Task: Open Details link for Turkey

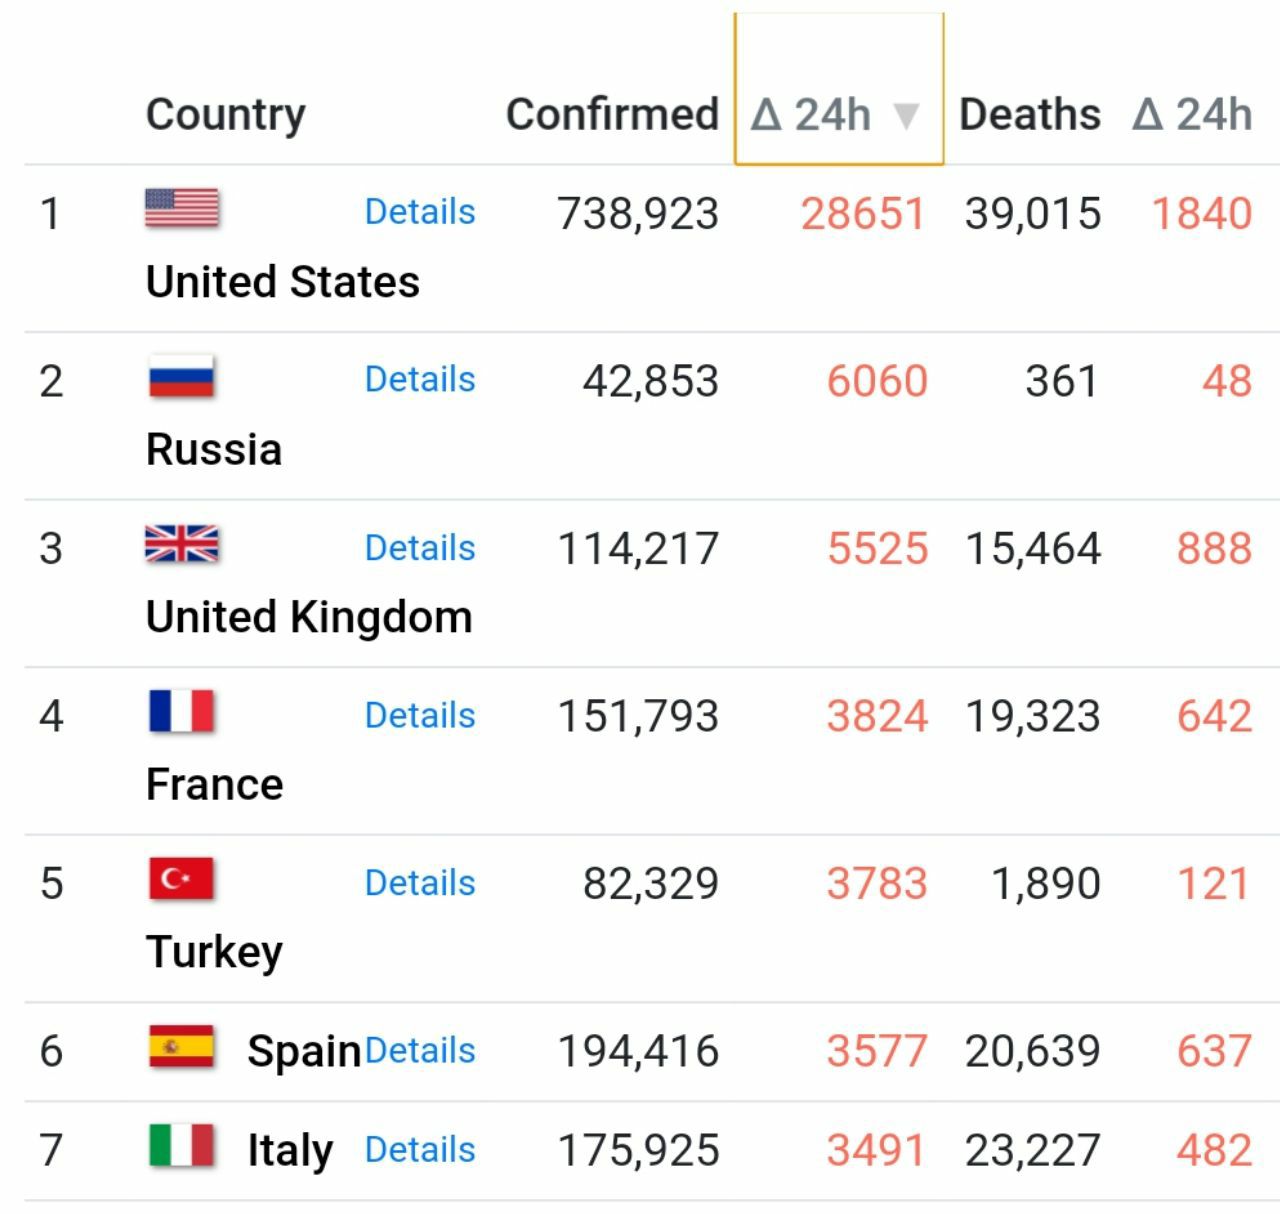Action: click(420, 883)
